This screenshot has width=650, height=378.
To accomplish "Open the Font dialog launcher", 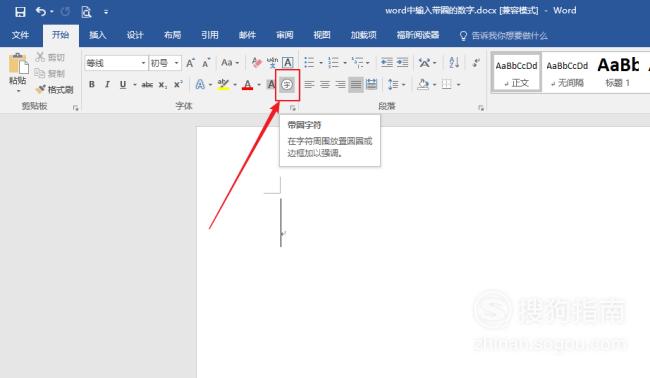I will pos(293,108).
